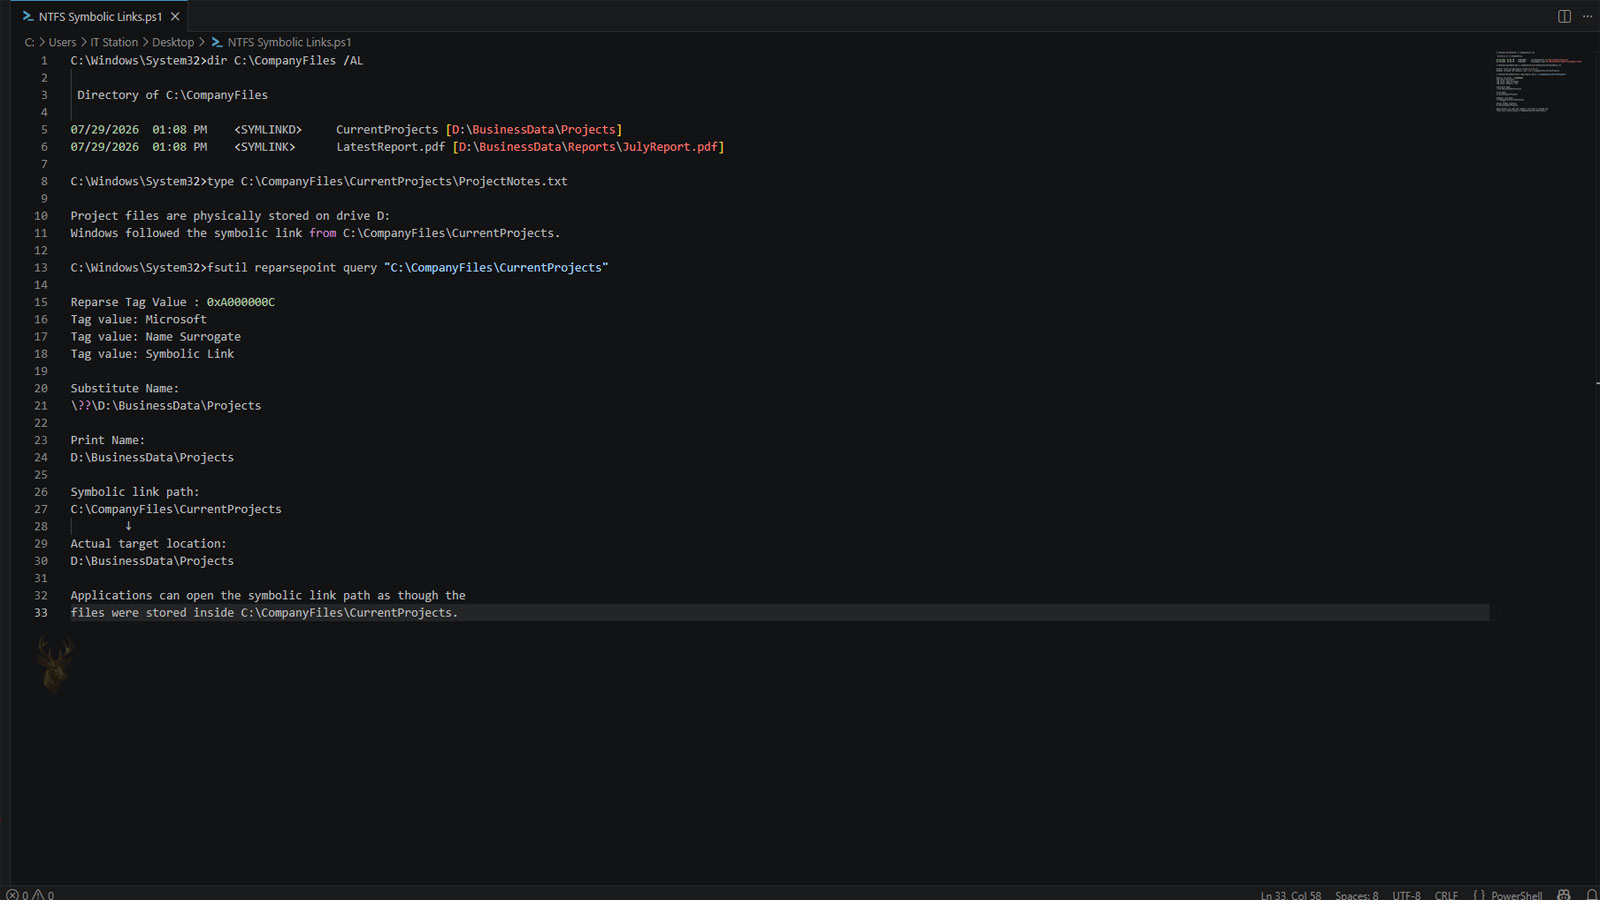Open the Copilot status icon
The image size is (1600, 900).
[x=1564, y=894]
